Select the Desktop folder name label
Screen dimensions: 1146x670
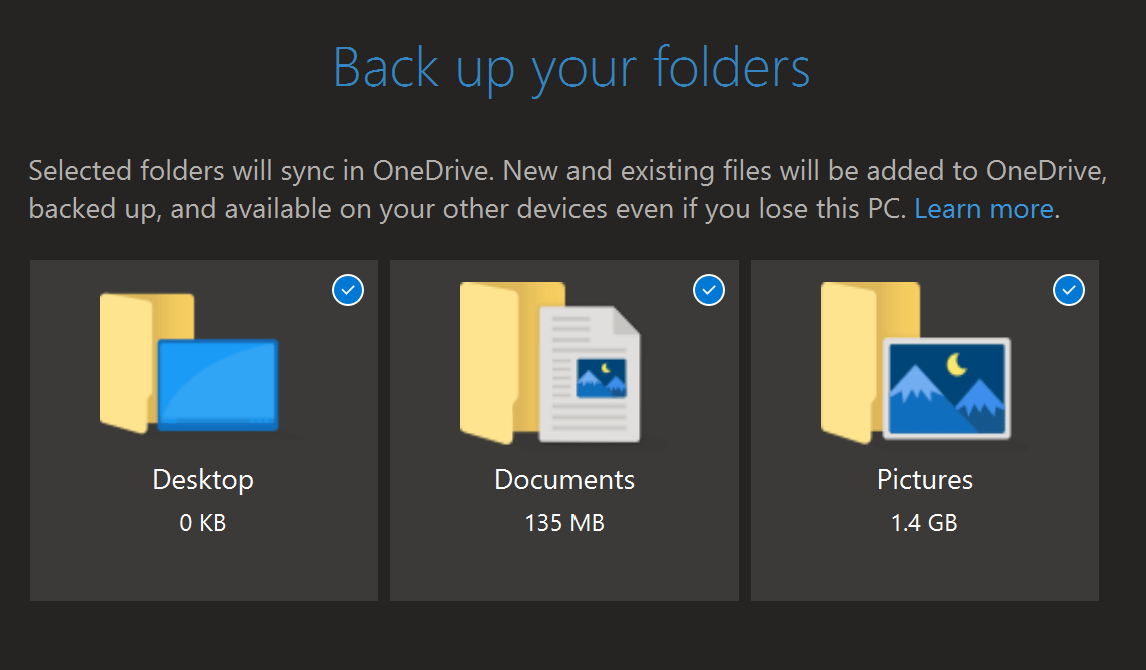[203, 480]
